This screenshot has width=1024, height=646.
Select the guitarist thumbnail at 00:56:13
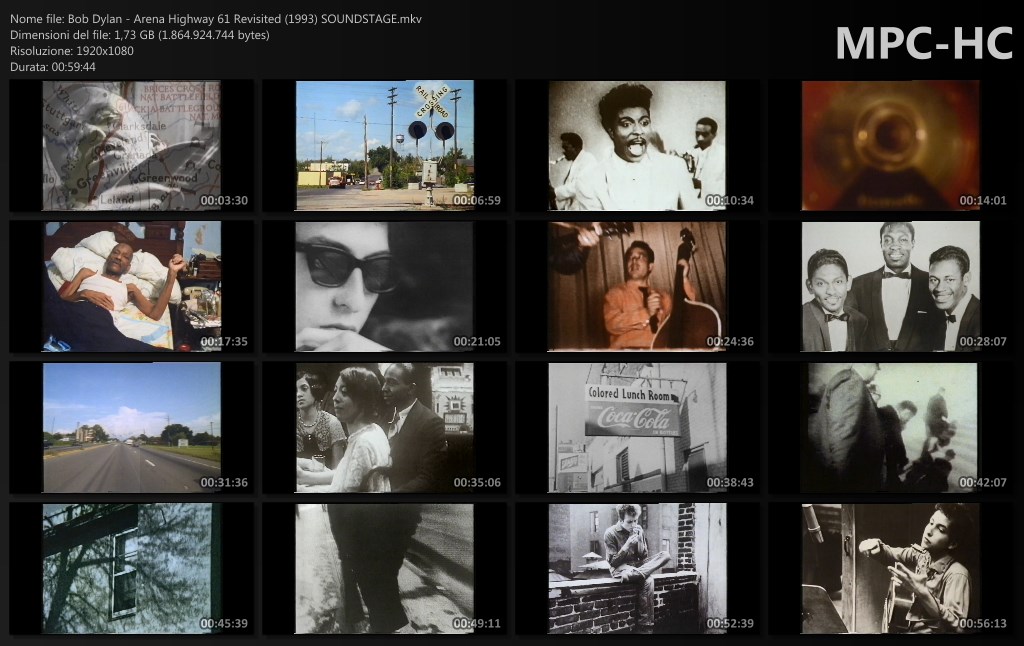(x=891, y=568)
